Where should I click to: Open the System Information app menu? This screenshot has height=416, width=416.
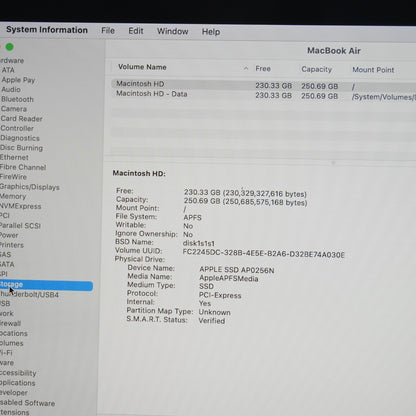[47, 30]
